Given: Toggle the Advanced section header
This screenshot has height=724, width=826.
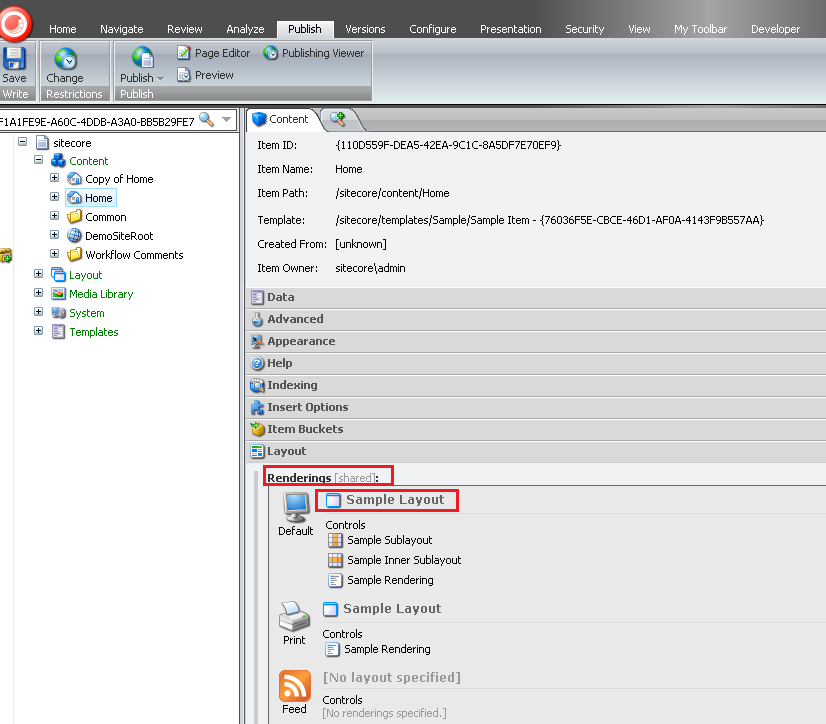Looking at the screenshot, I should pyautogui.click(x=536, y=319).
